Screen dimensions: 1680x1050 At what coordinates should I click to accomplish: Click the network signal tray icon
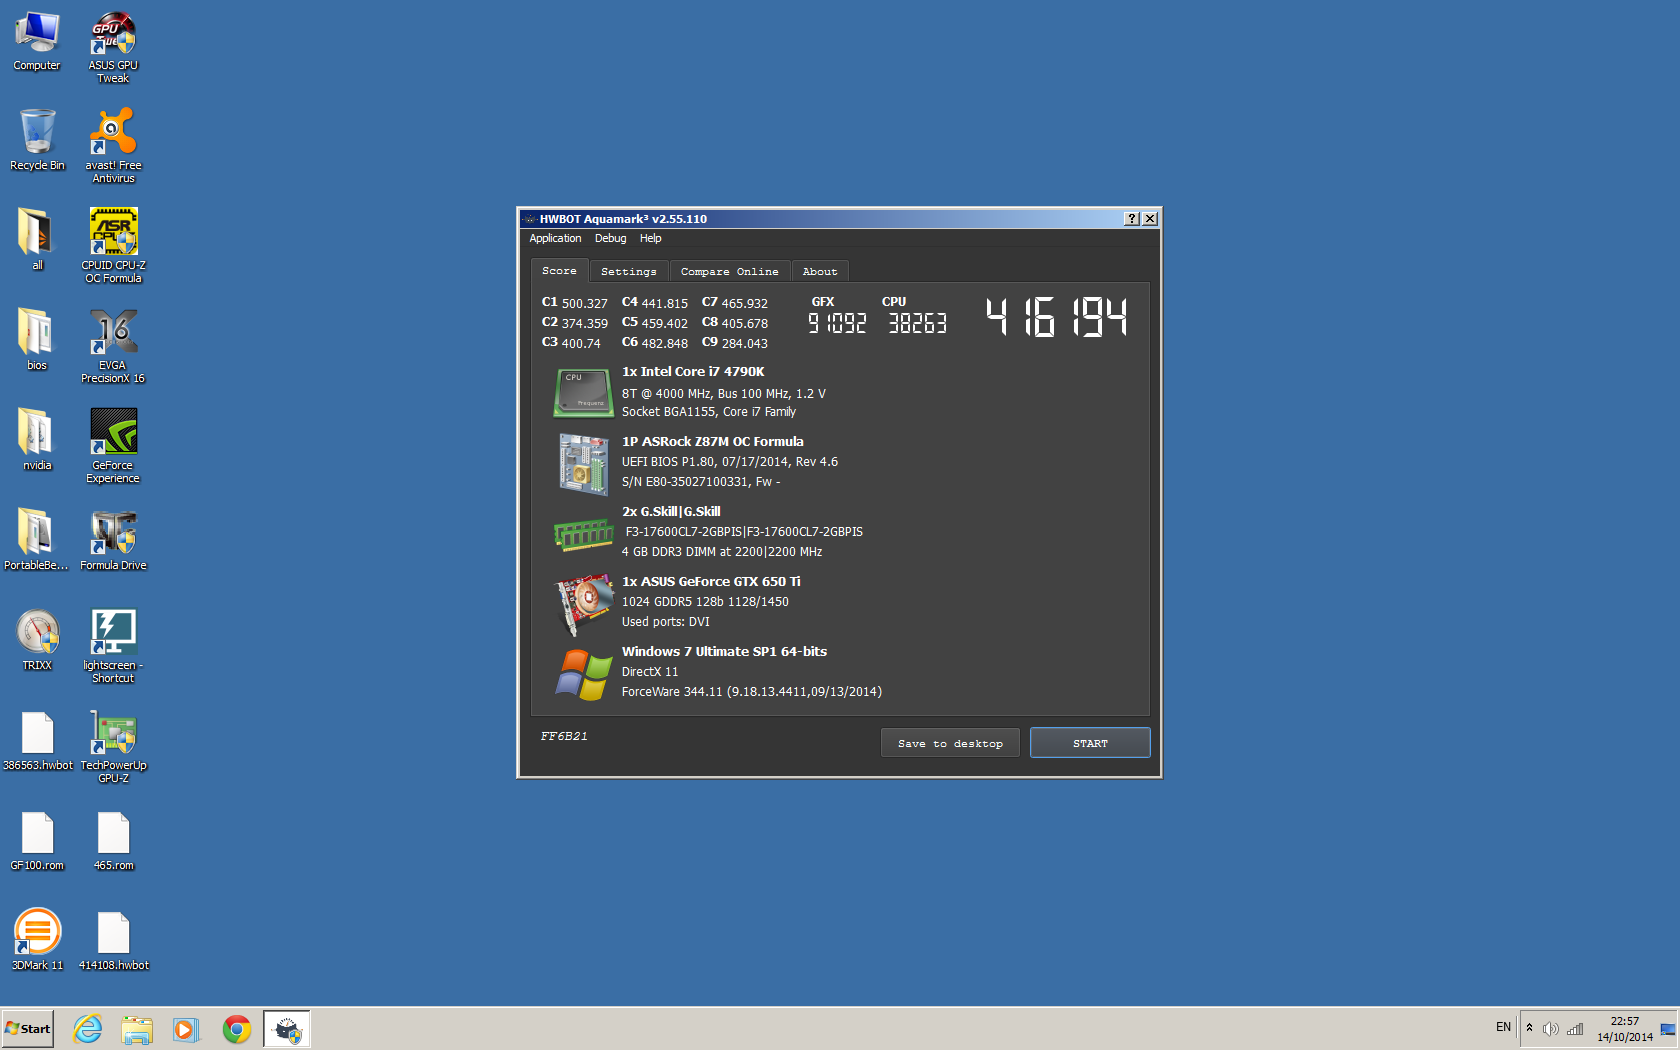pos(1575,1029)
